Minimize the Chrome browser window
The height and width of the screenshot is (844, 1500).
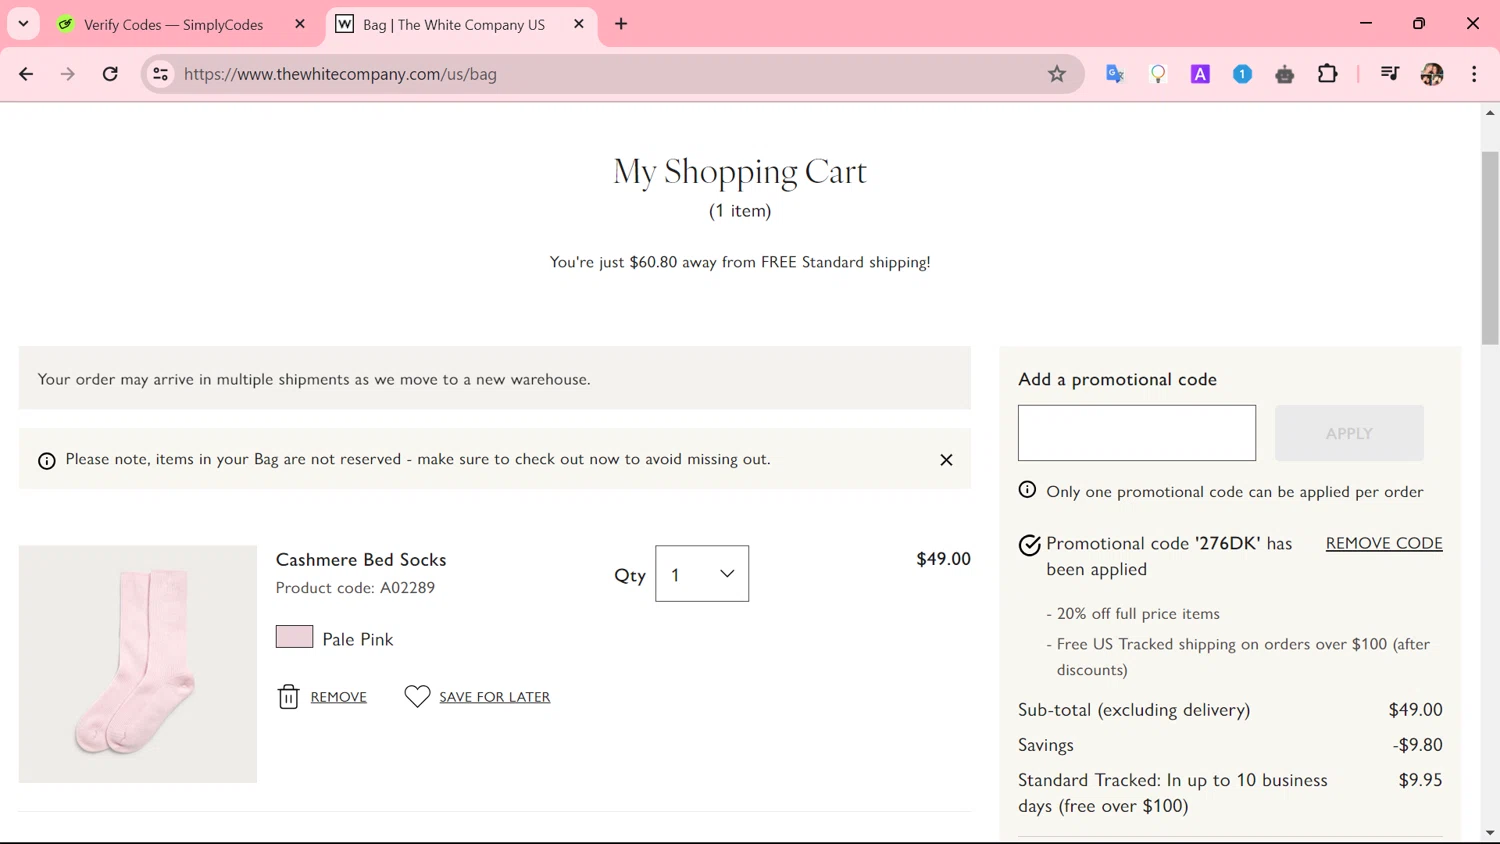1366,23
